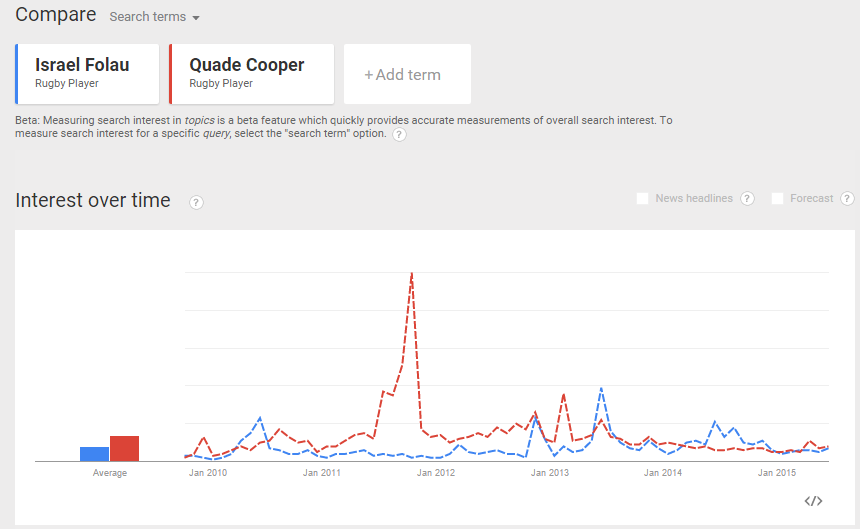Image resolution: width=860 pixels, height=529 pixels.
Task: Click help icon next to News headlines
Action: coord(747,199)
